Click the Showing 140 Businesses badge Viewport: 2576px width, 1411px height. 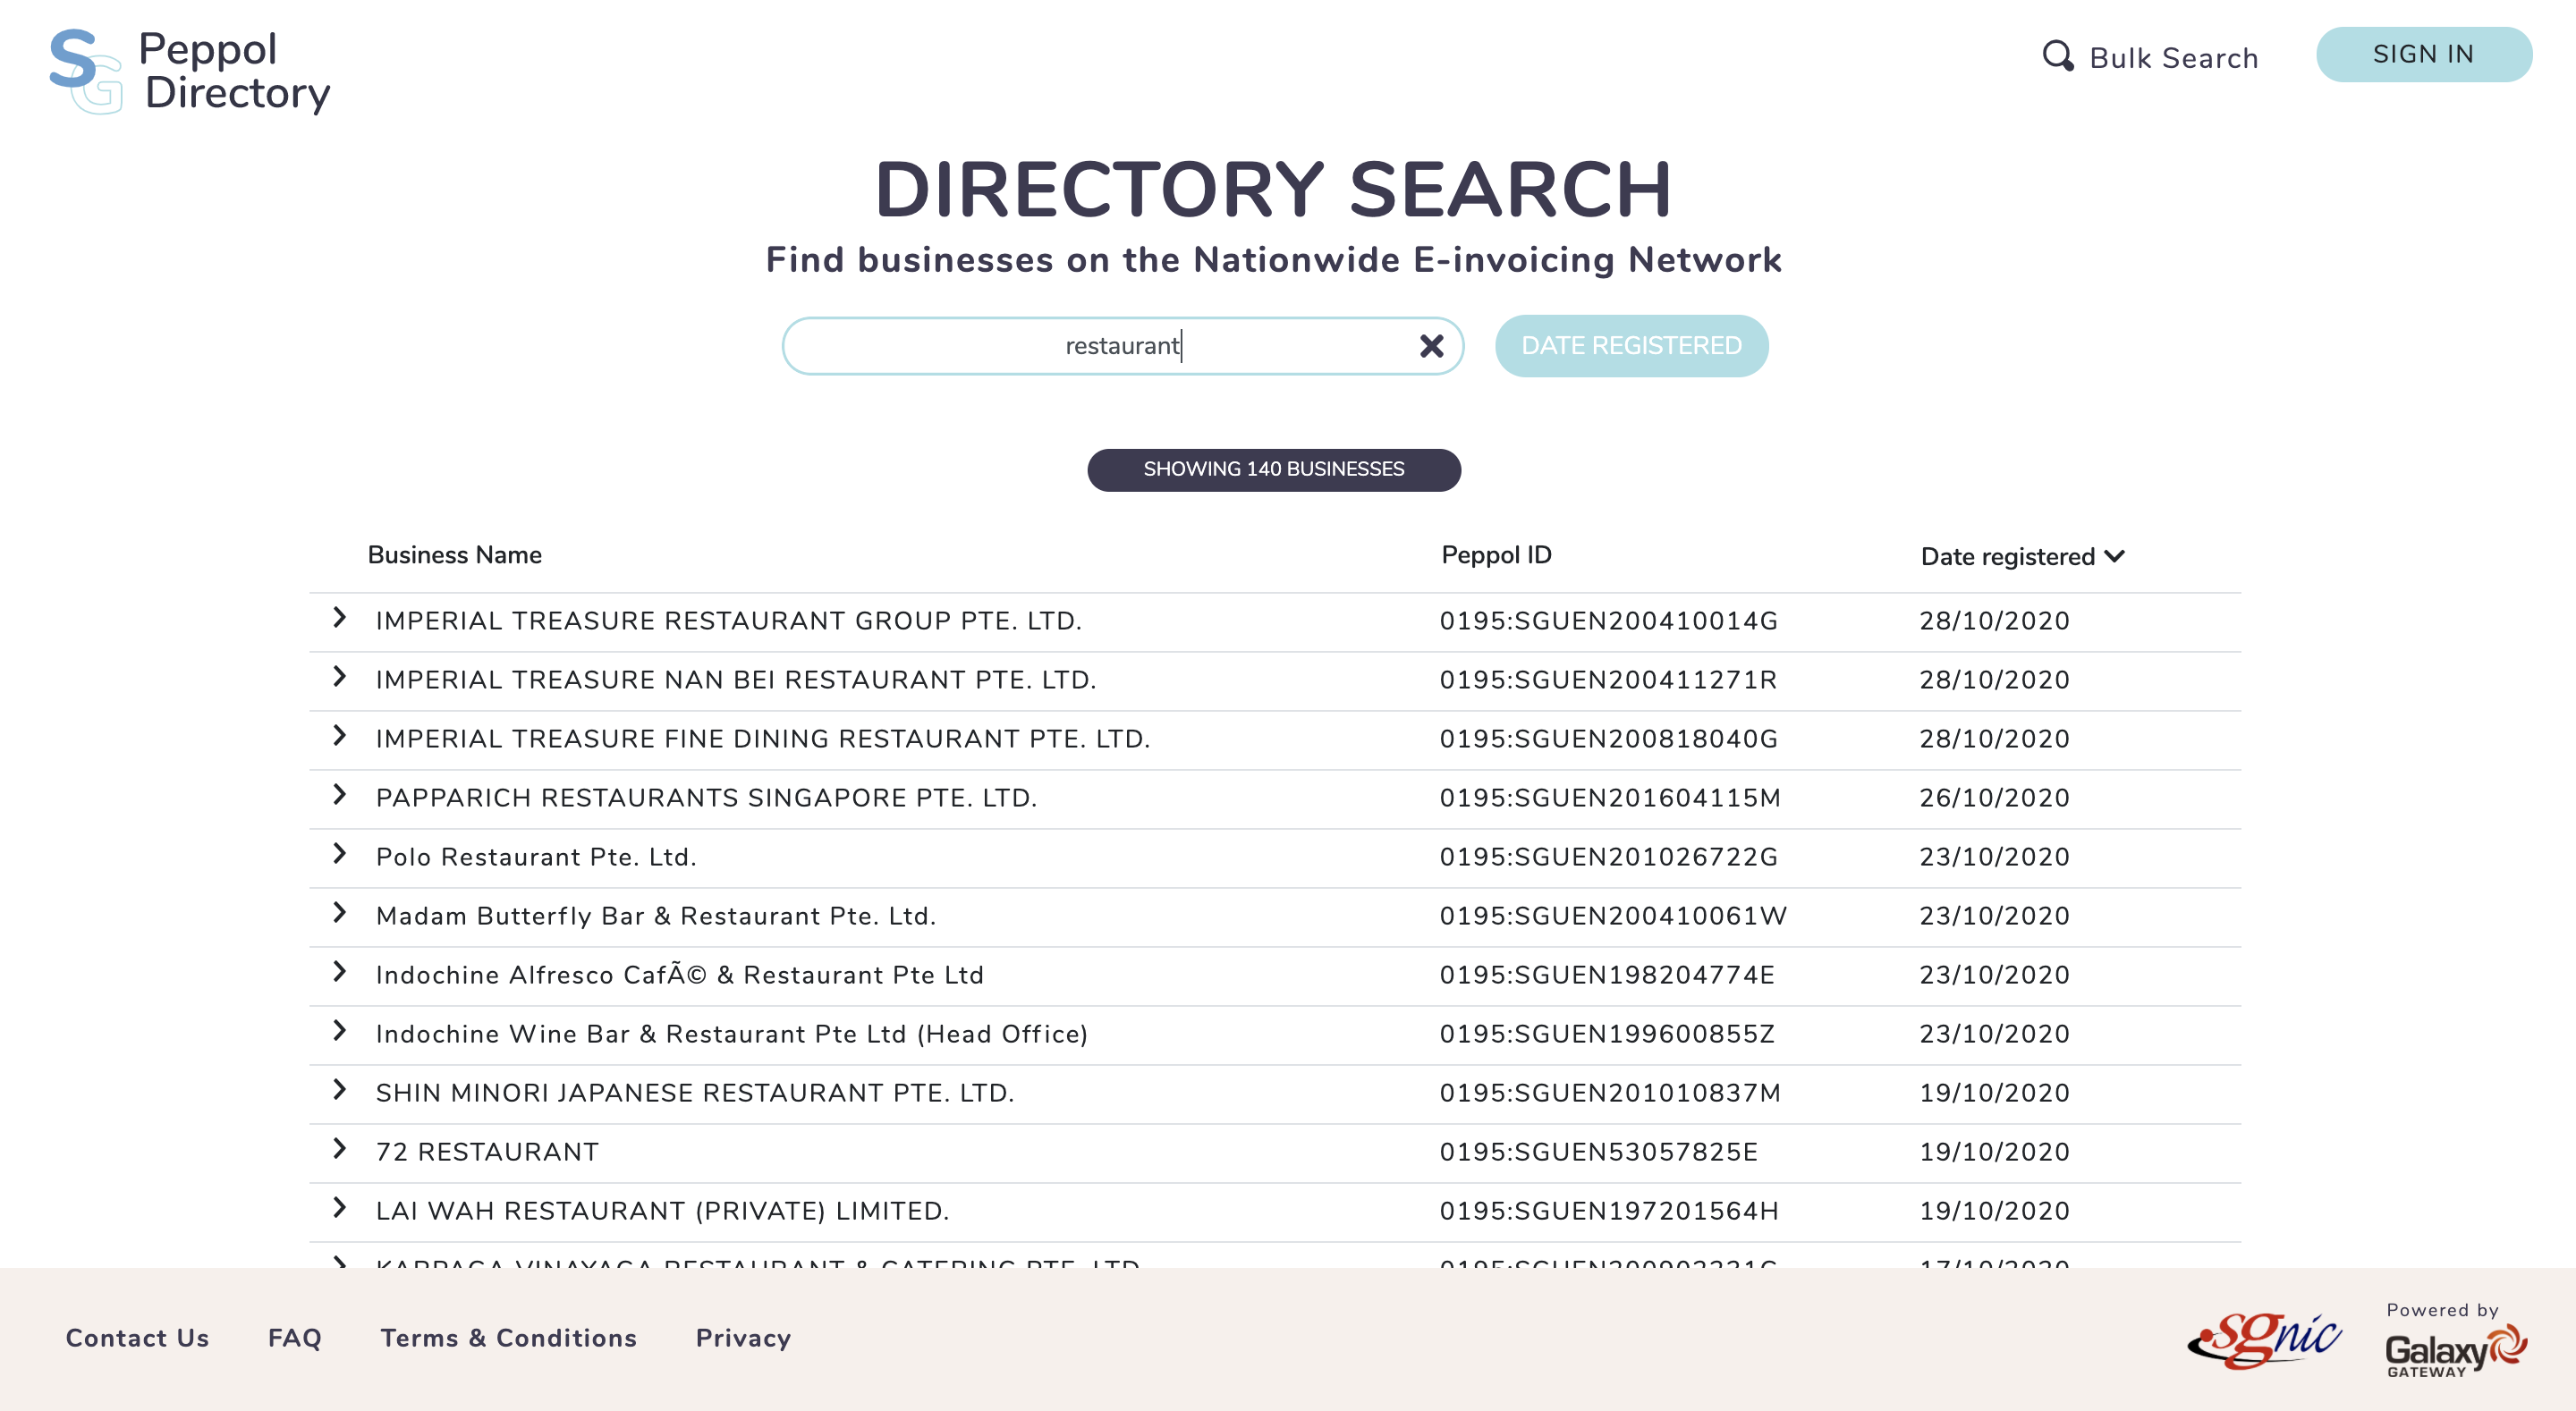tap(1273, 470)
